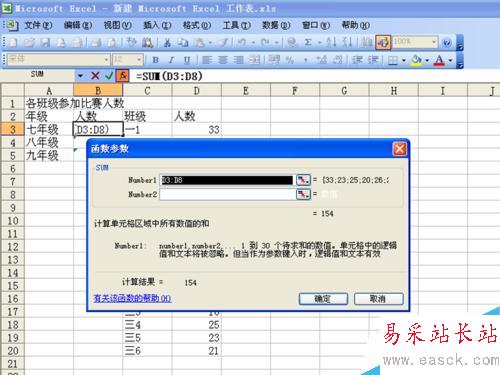Click the Fill Color bucket swatch
The image size is (500, 375).
click(416, 60)
